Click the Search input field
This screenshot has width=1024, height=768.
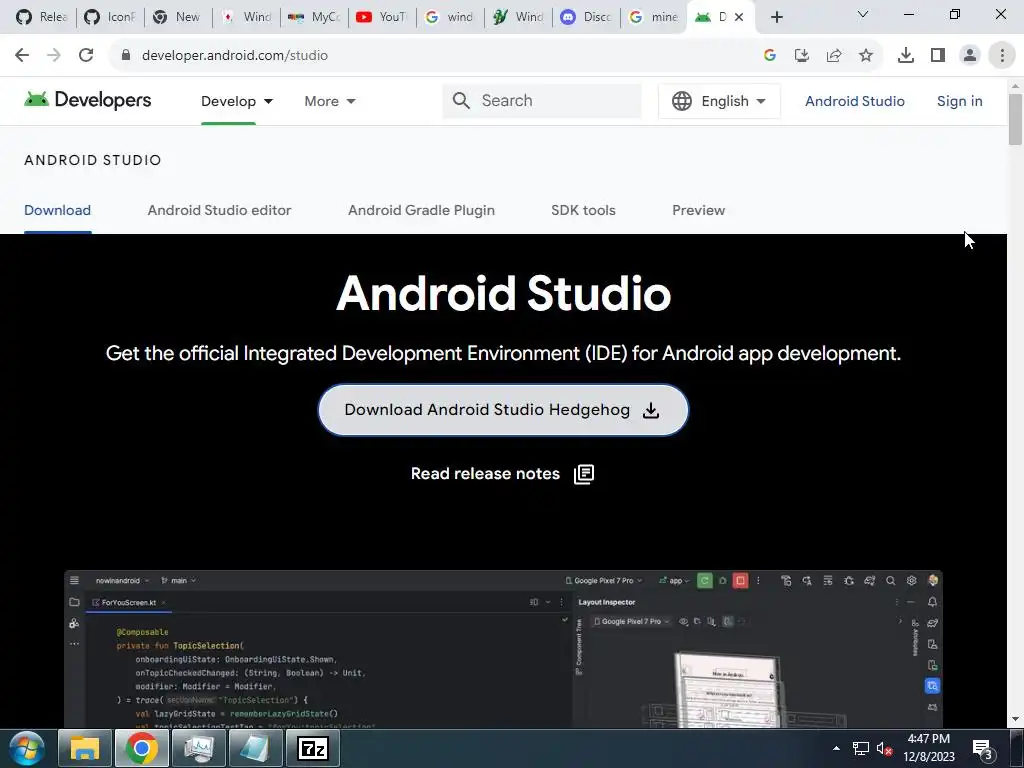(x=542, y=101)
